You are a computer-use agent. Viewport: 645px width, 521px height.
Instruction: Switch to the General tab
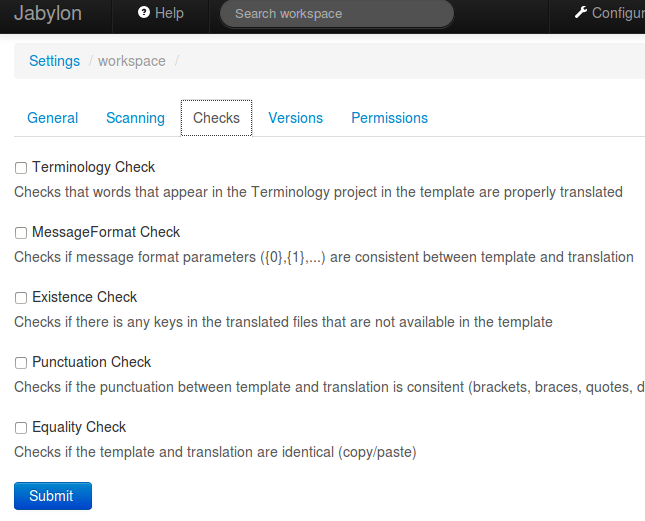click(x=52, y=118)
